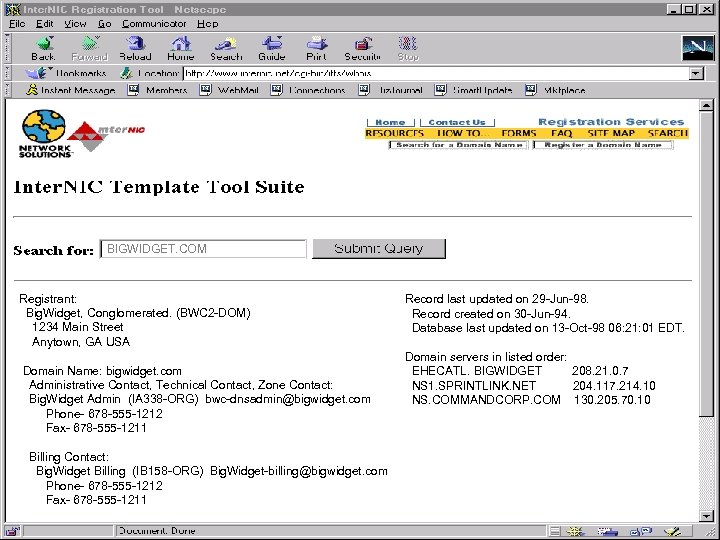The height and width of the screenshot is (540, 720).
Task: Open the RESOURCES nav link
Action: pyautogui.click(x=394, y=133)
